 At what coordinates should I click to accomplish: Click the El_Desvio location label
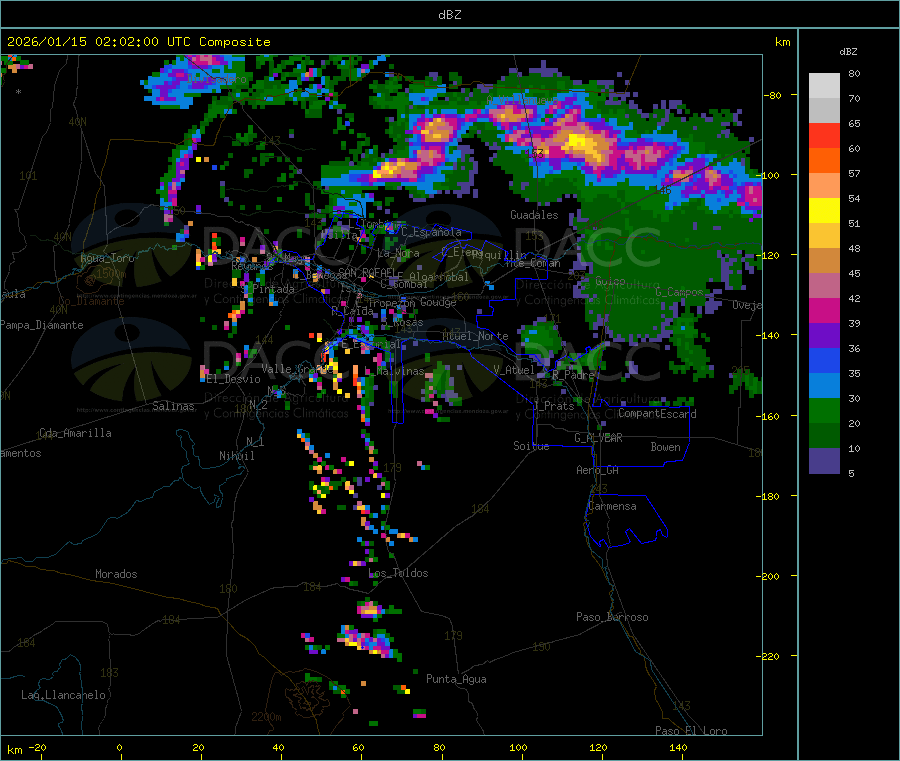(x=234, y=379)
